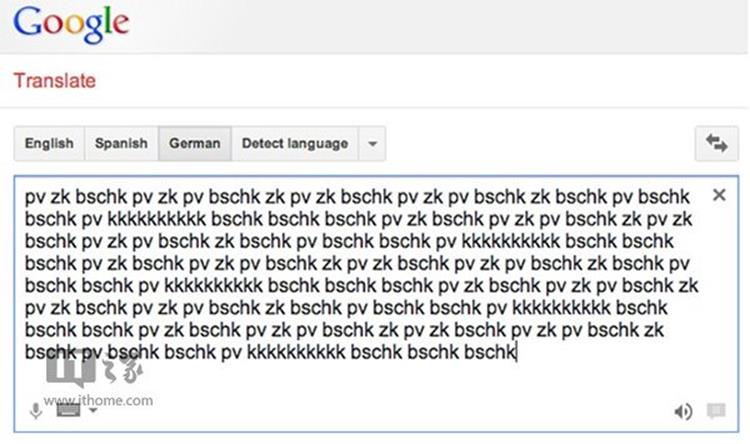Click empty space below text in box
This screenshot has height=444, width=750.
(x=400, y=385)
